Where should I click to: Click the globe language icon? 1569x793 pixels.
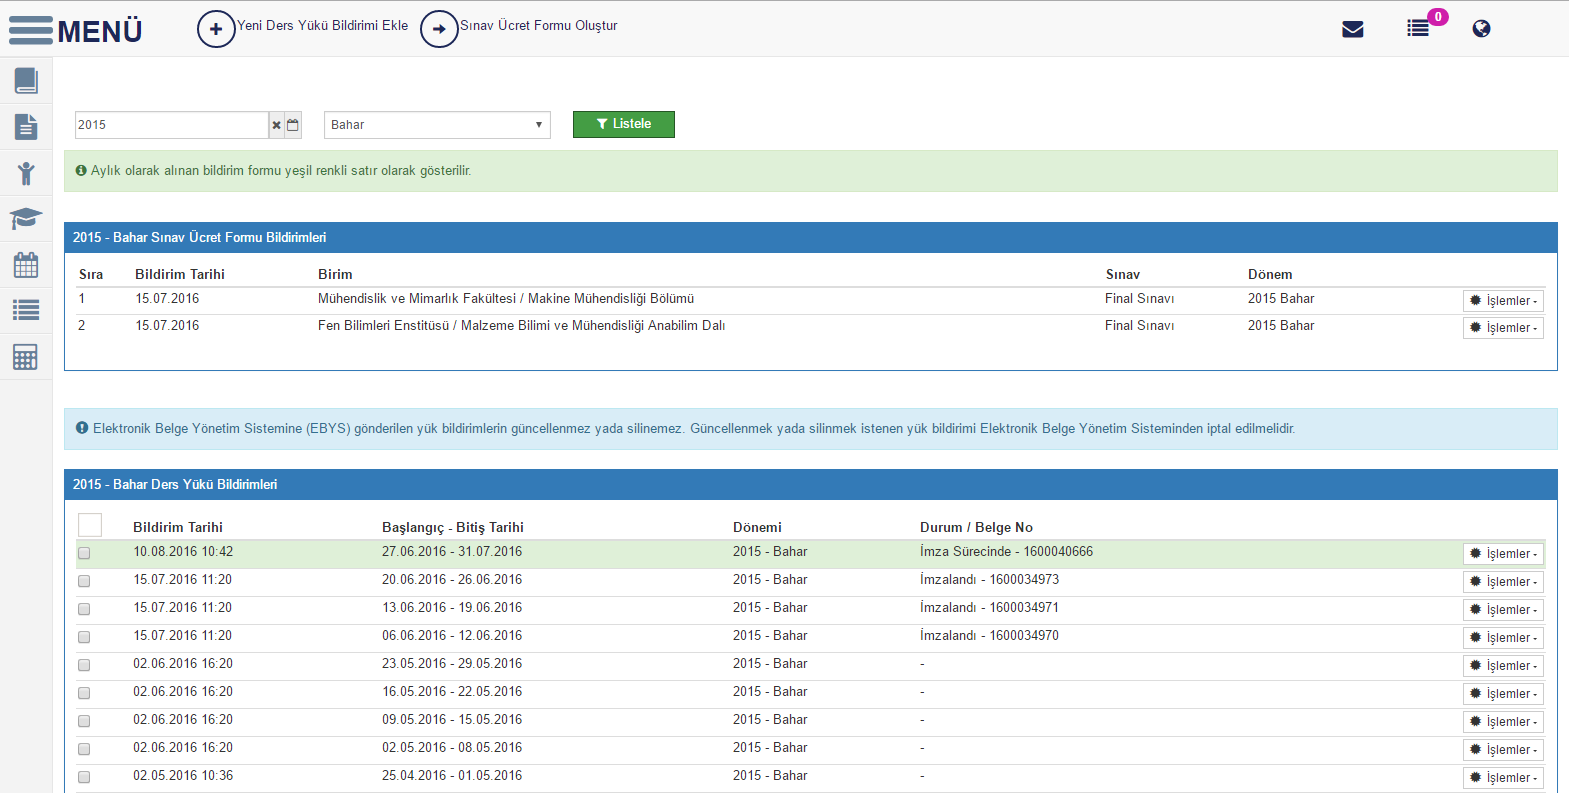1482,29
